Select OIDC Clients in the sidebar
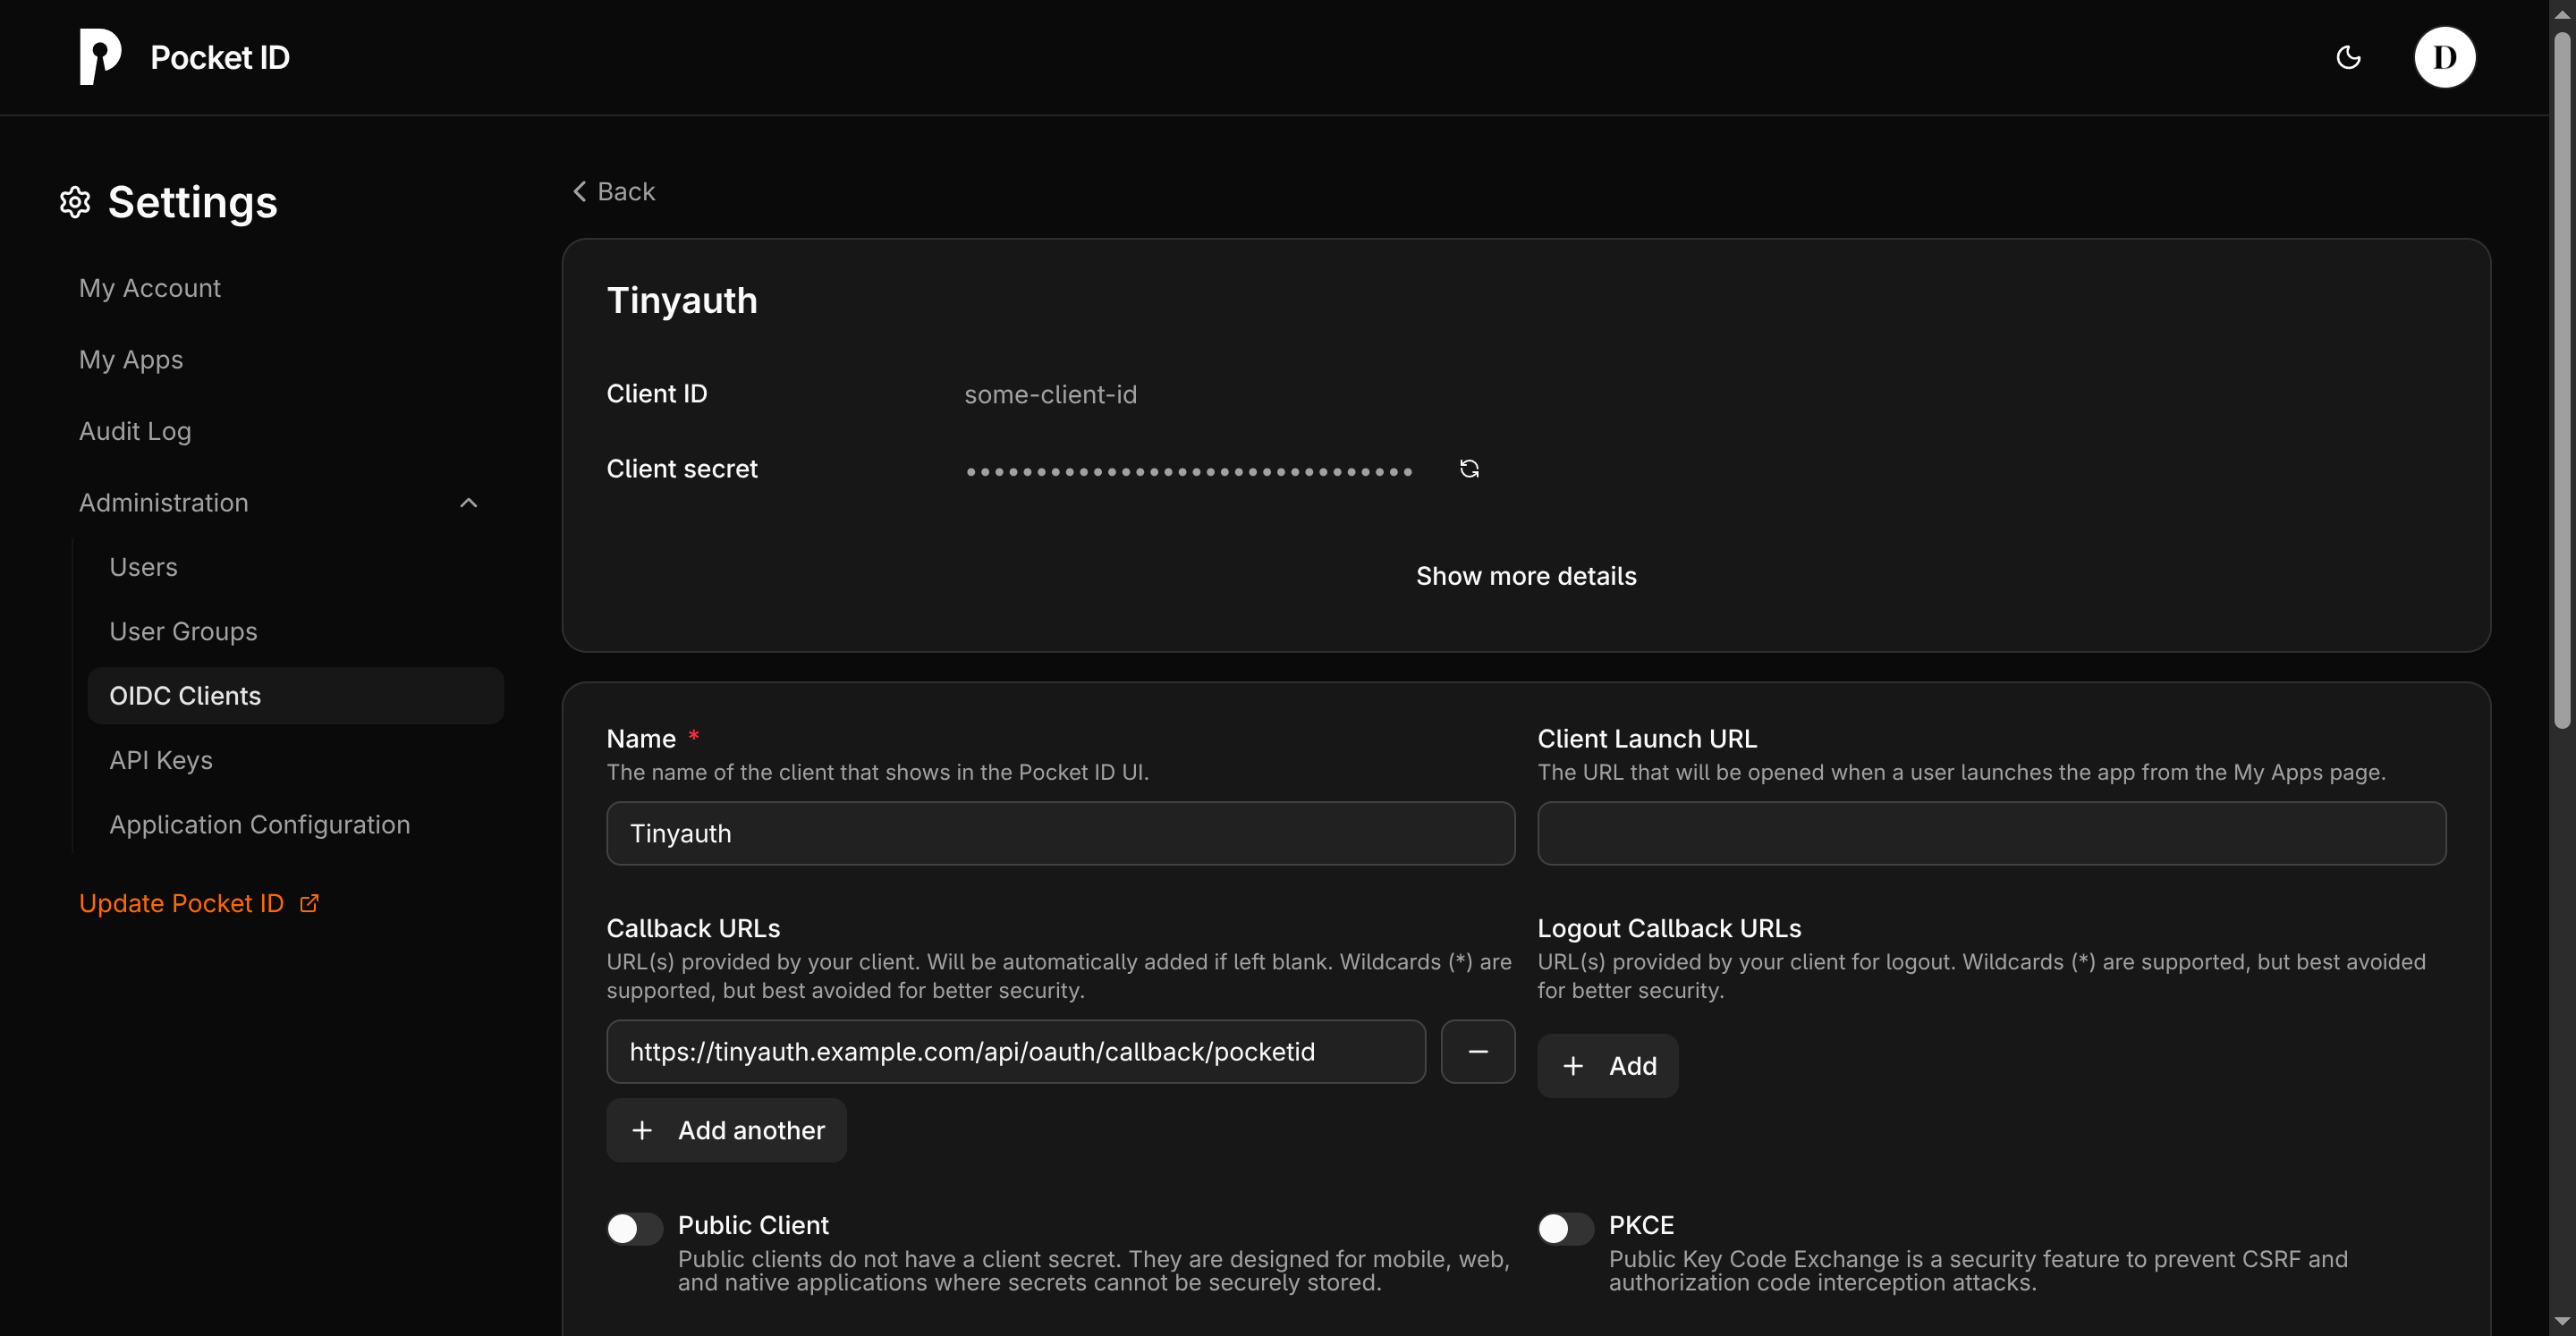 click(x=184, y=695)
